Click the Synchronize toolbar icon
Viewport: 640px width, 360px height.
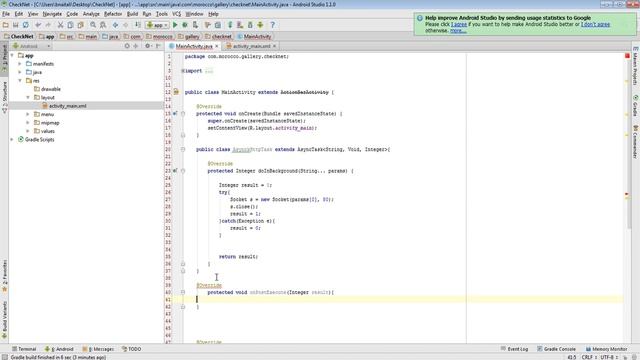[26, 25]
